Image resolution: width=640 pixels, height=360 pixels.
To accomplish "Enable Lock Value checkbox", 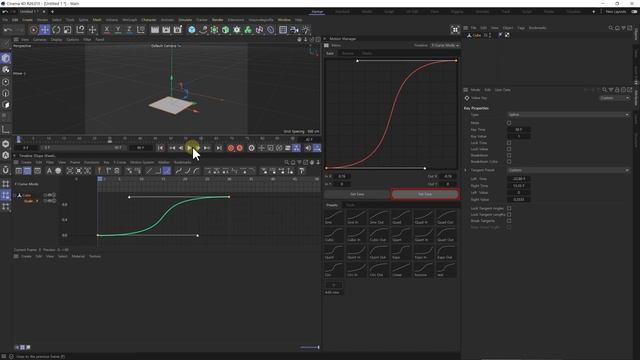I will click(509, 149).
